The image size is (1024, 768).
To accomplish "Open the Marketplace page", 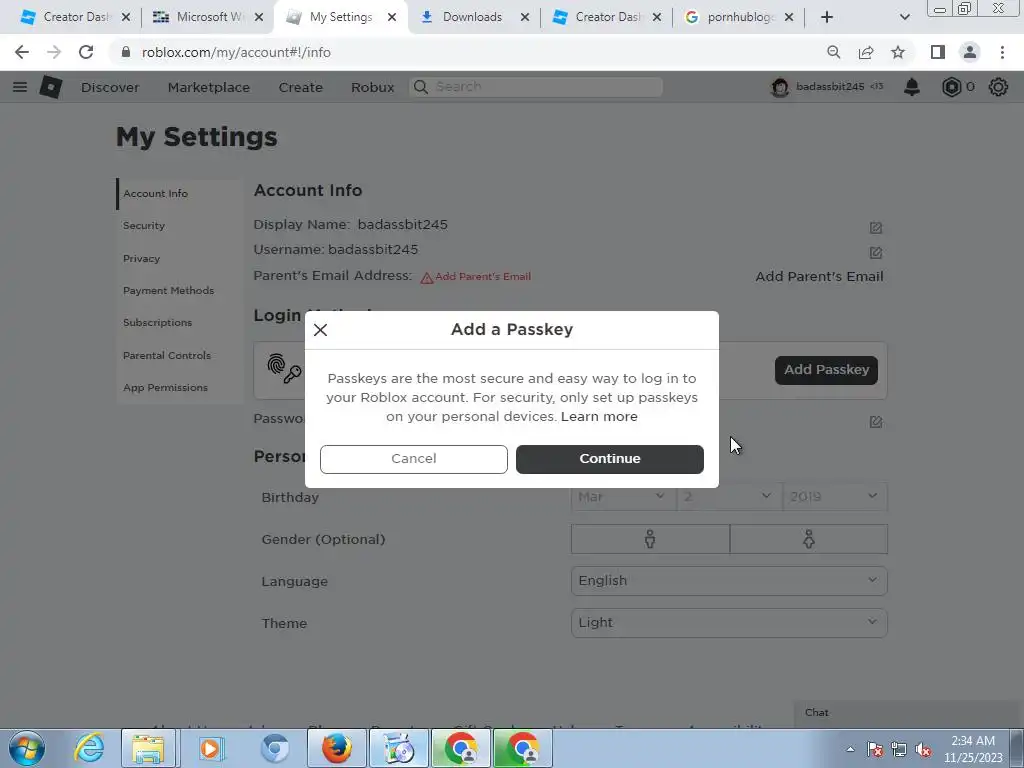I will (208, 88).
